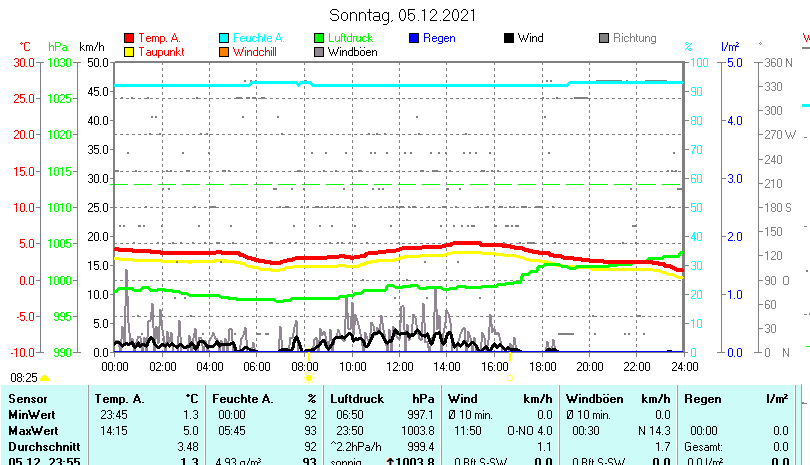This screenshot has width=810, height=465.
Task: Click the hPa axis unit label
Action: point(58,47)
